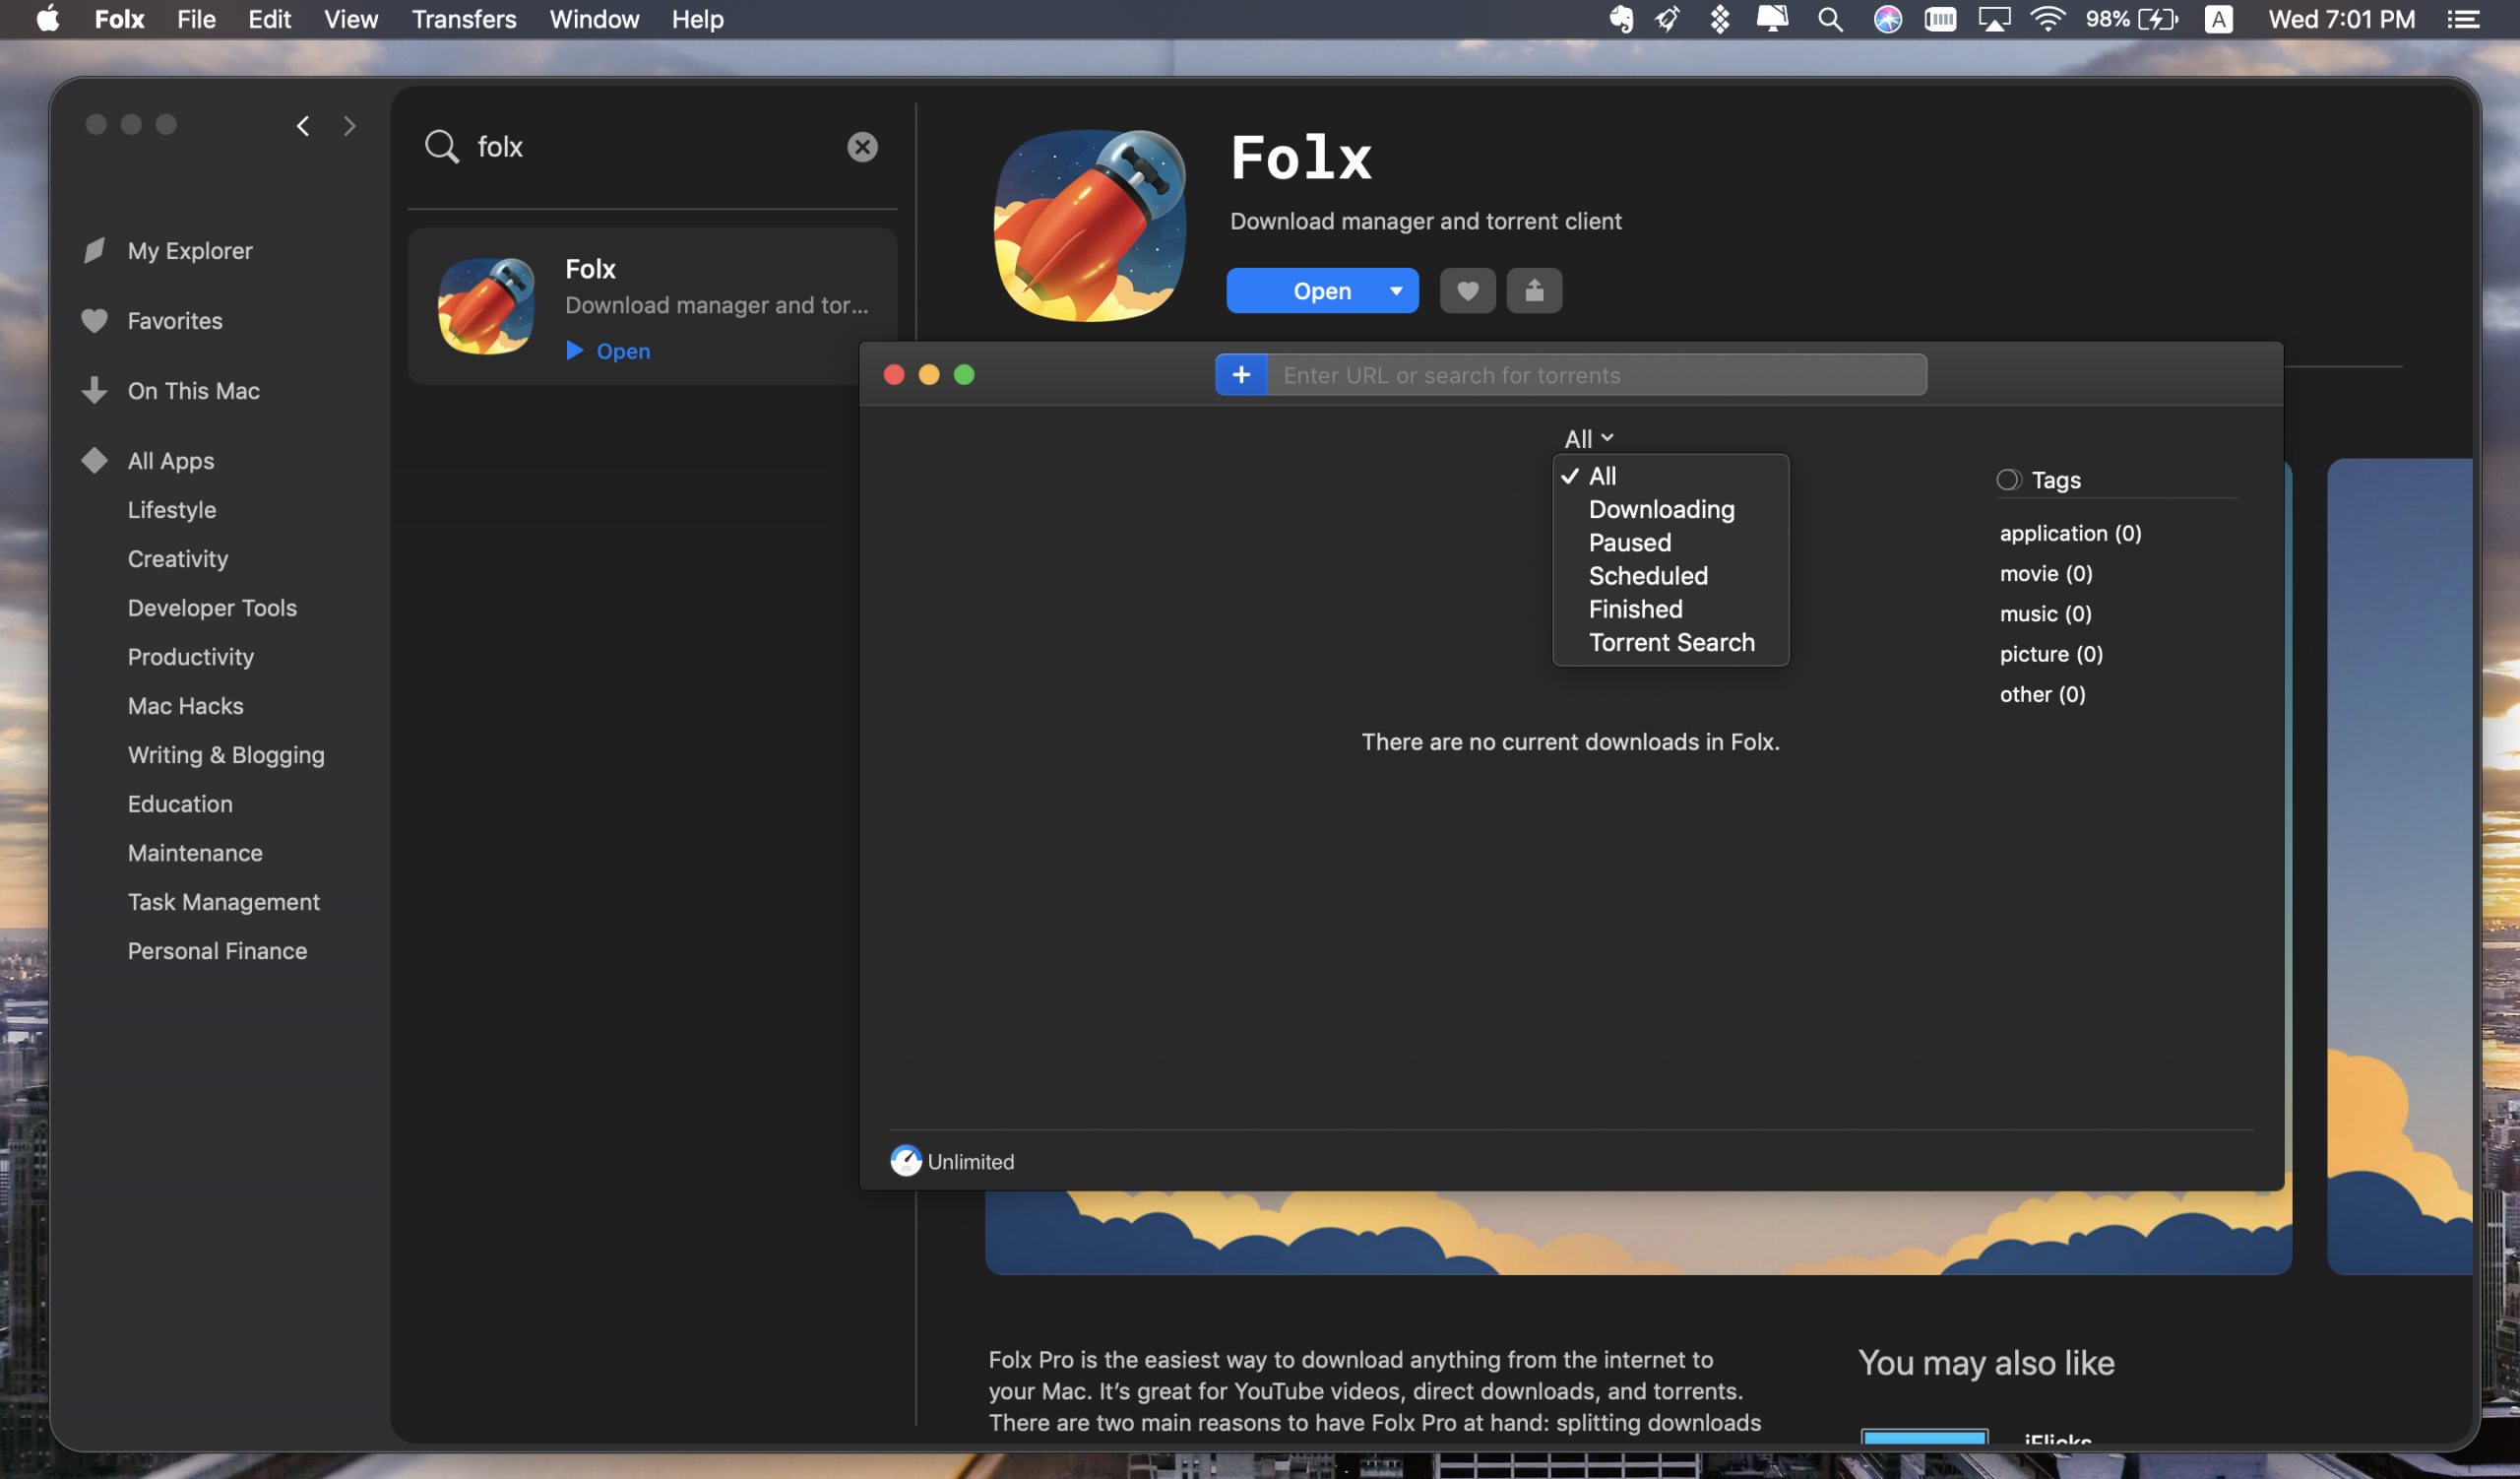Select the 'Finished' filter option

tap(1635, 608)
